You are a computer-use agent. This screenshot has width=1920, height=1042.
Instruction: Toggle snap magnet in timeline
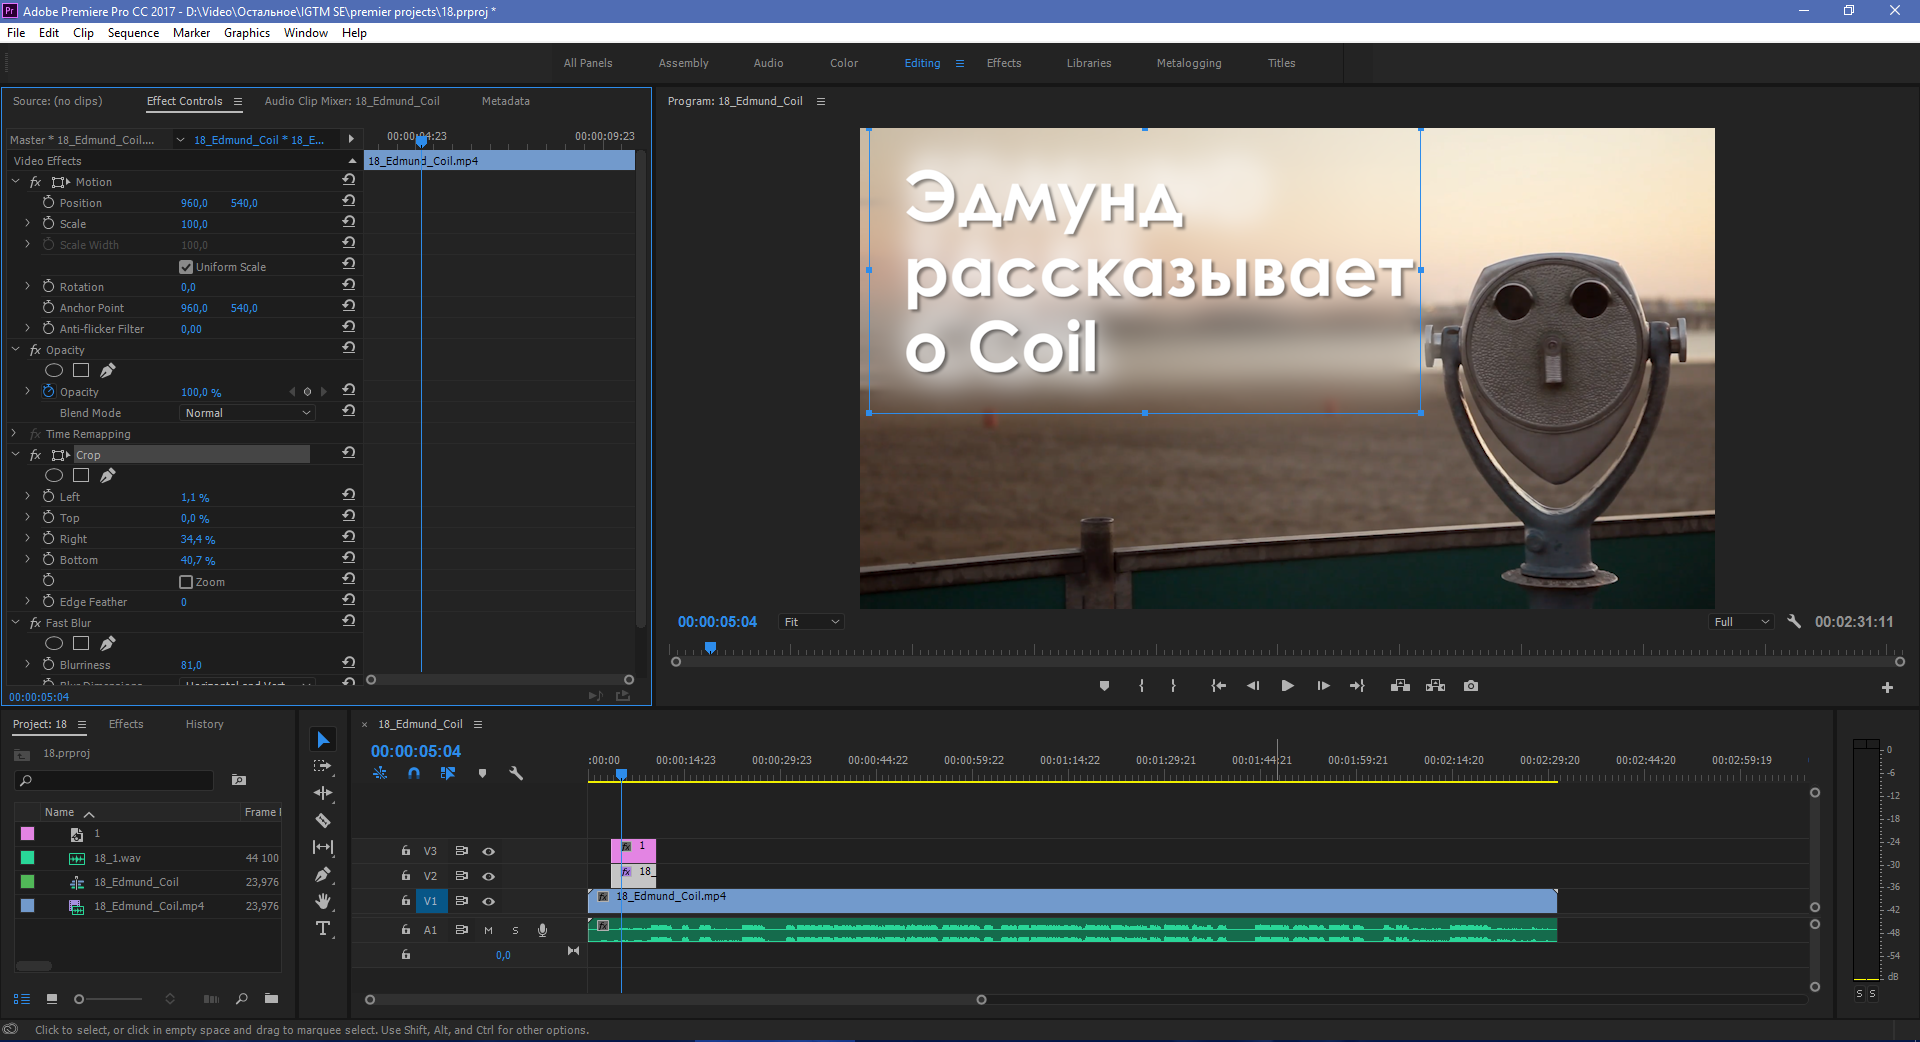point(414,773)
